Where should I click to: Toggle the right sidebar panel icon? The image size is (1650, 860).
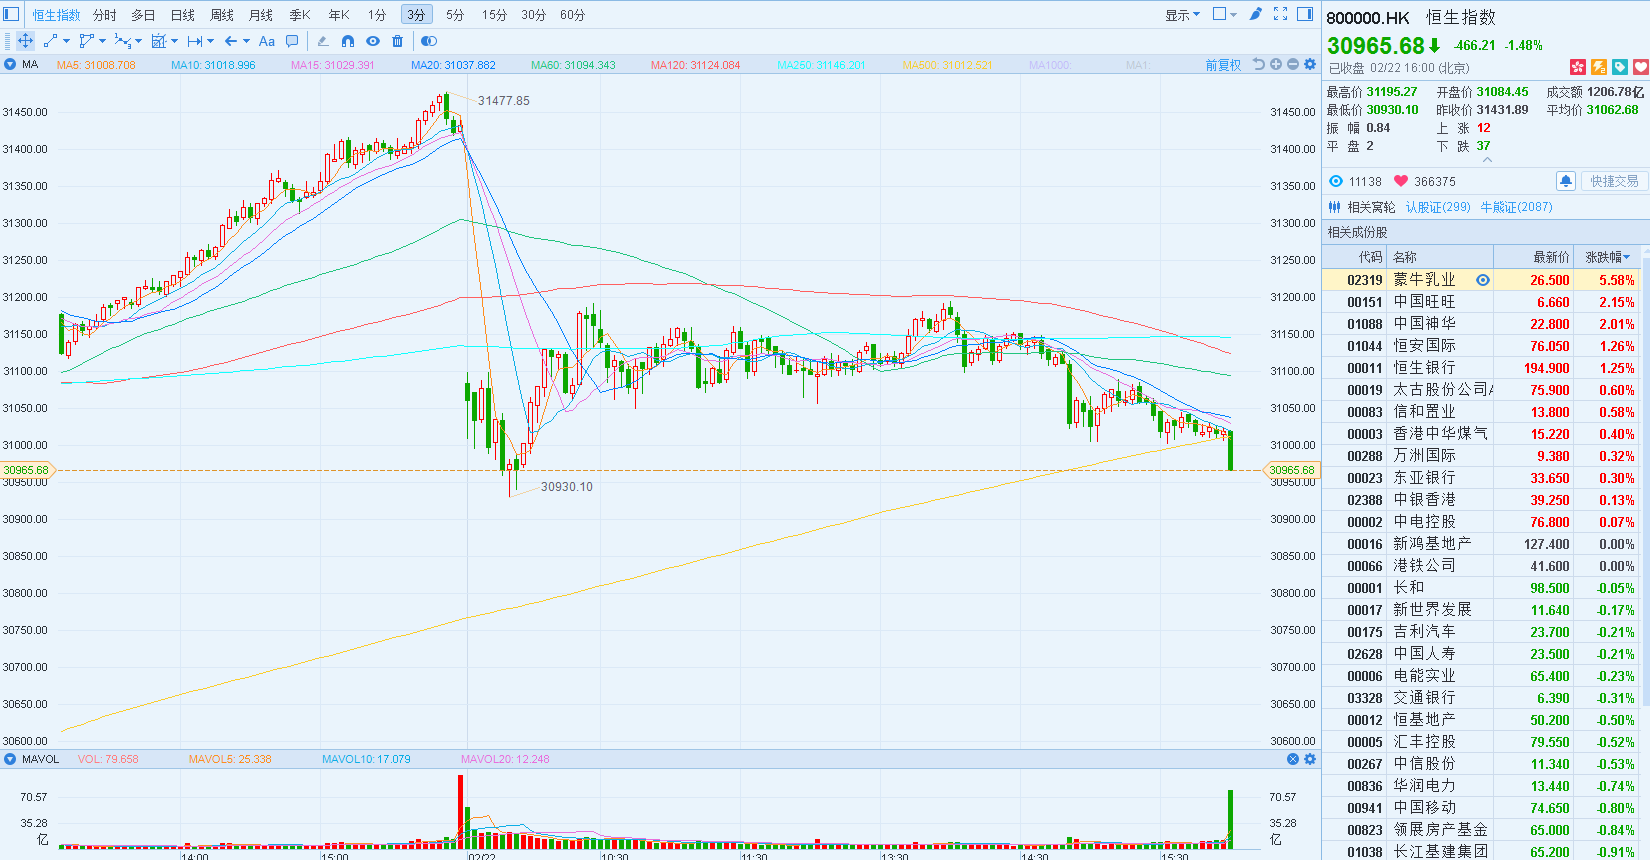coord(1305,14)
